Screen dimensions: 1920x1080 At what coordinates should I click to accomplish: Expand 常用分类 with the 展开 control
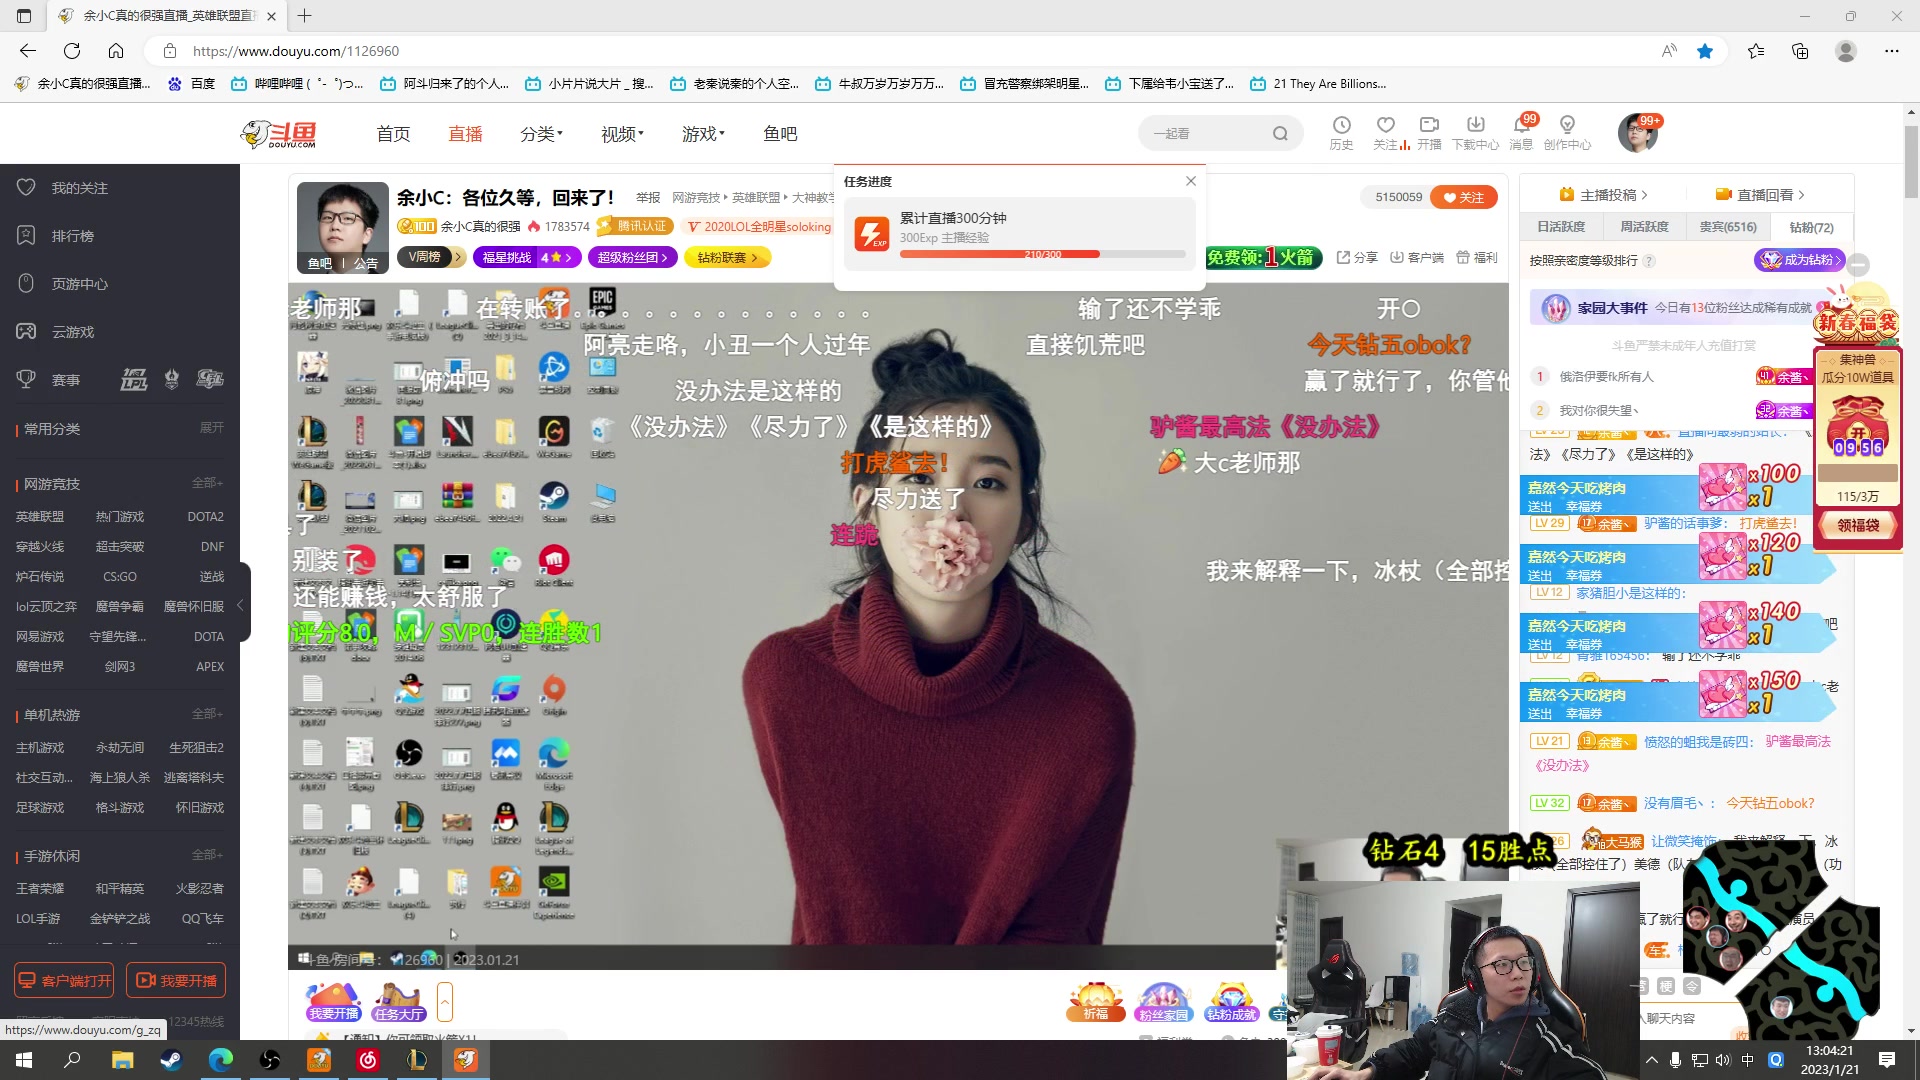pos(211,428)
